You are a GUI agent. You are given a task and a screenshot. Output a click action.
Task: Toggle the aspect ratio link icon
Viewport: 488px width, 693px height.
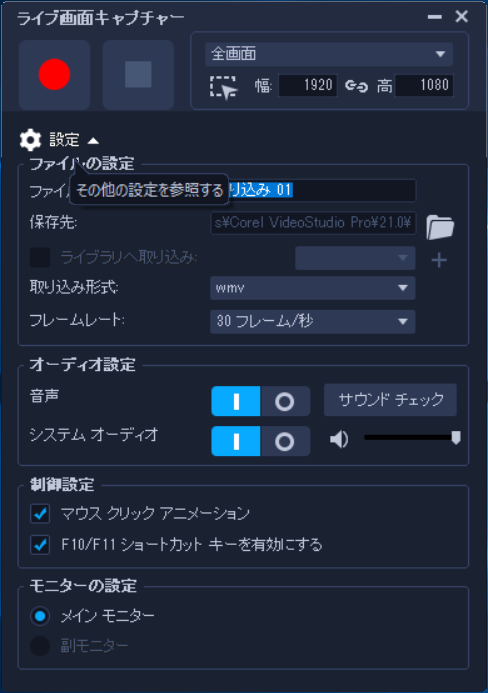[356, 85]
